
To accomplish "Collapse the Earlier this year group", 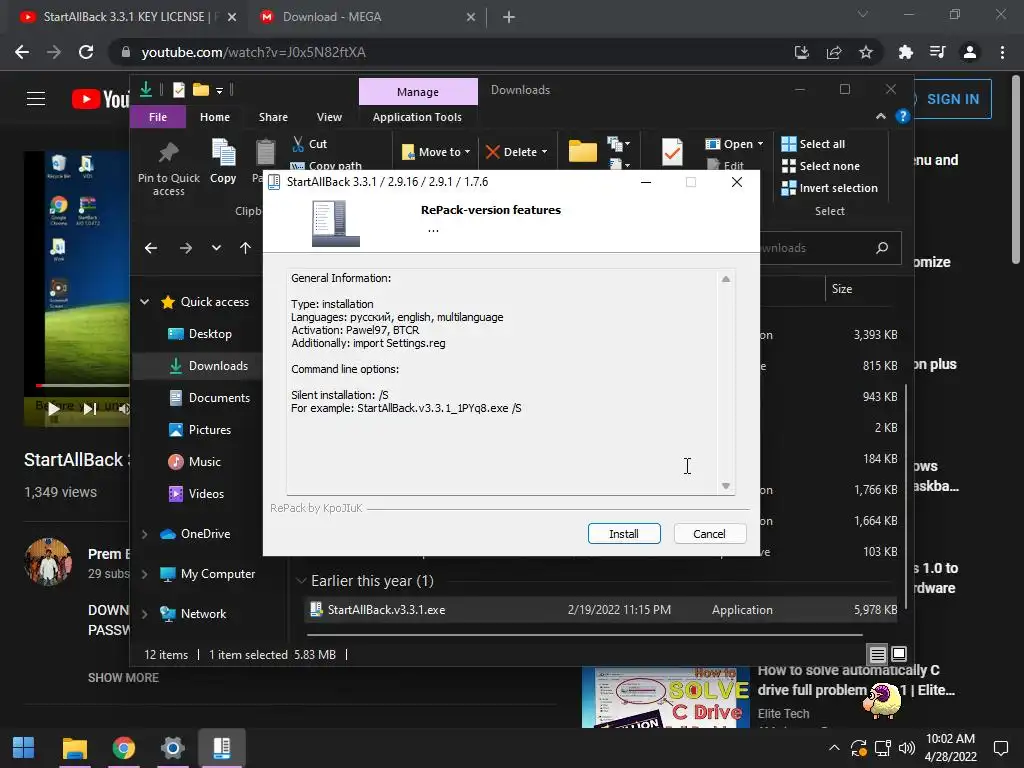I will 301,581.
